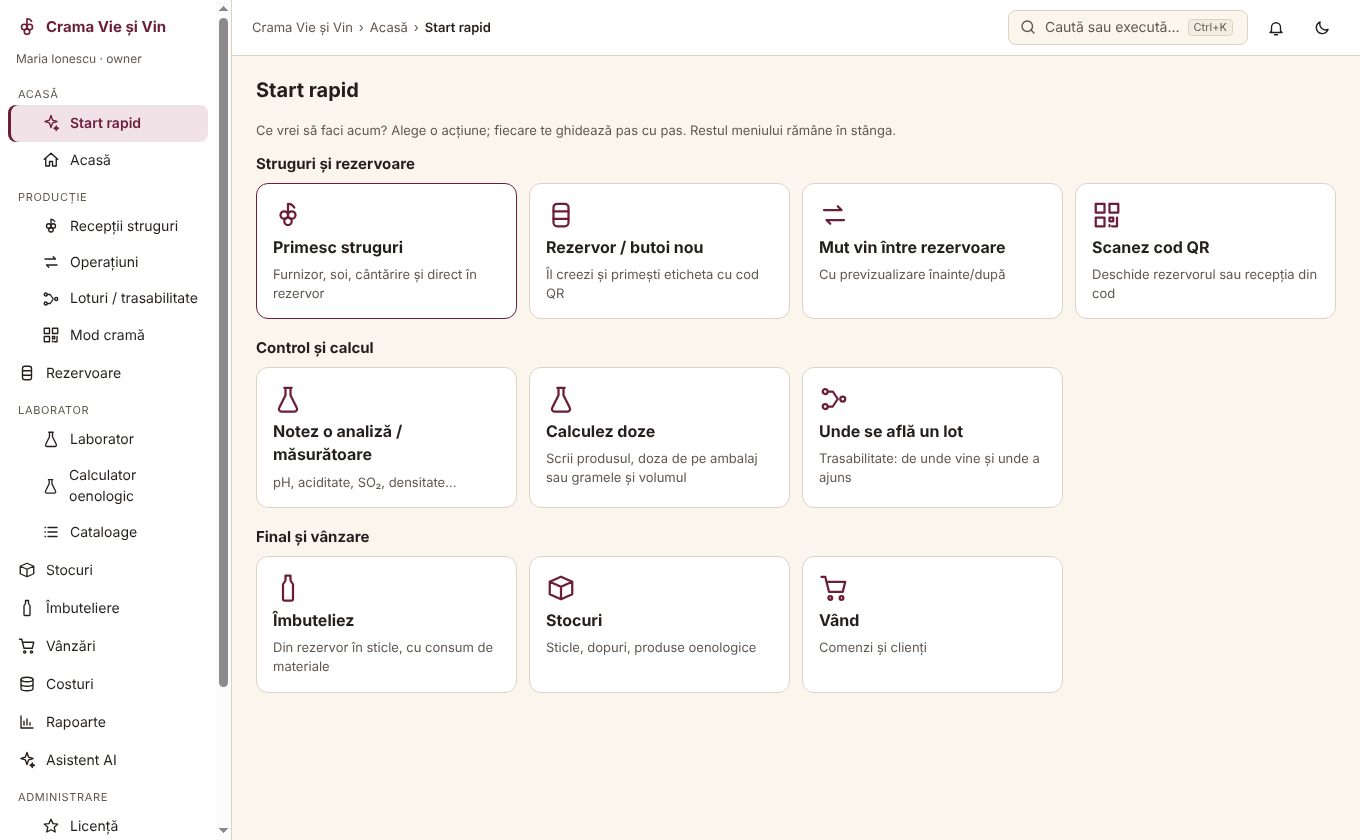Toggle dark mode with the moon icon
The width and height of the screenshot is (1360, 840).
1322,28
